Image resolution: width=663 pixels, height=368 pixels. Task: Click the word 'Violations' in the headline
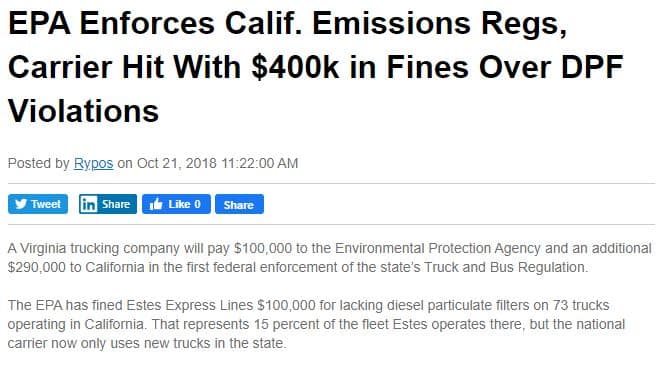coord(83,111)
